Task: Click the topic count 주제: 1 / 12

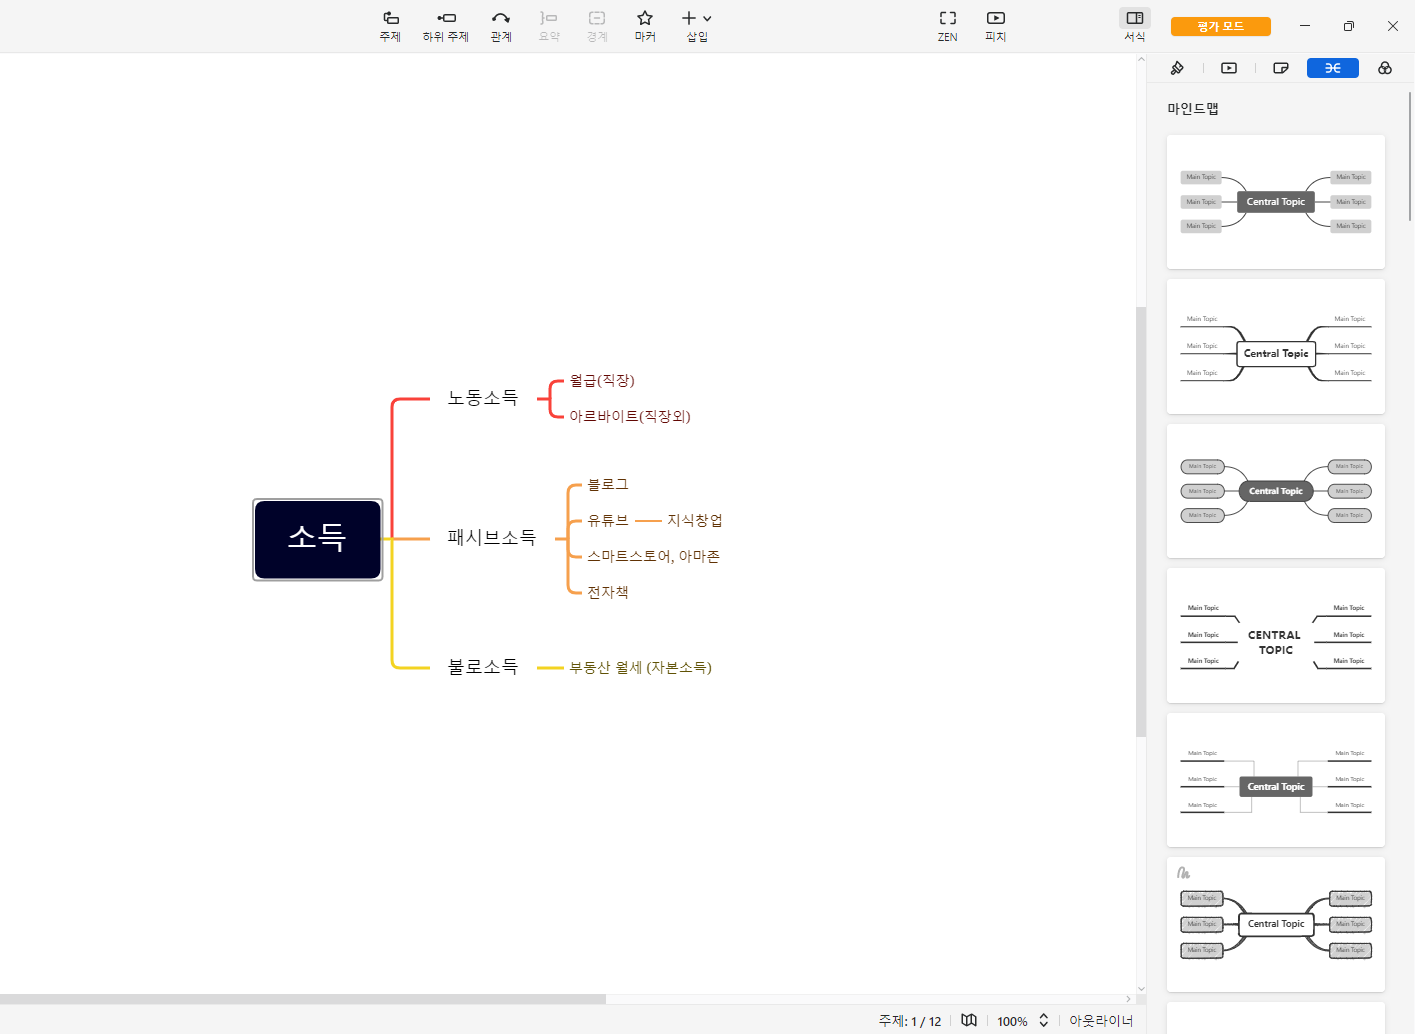Action: coord(910,1021)
